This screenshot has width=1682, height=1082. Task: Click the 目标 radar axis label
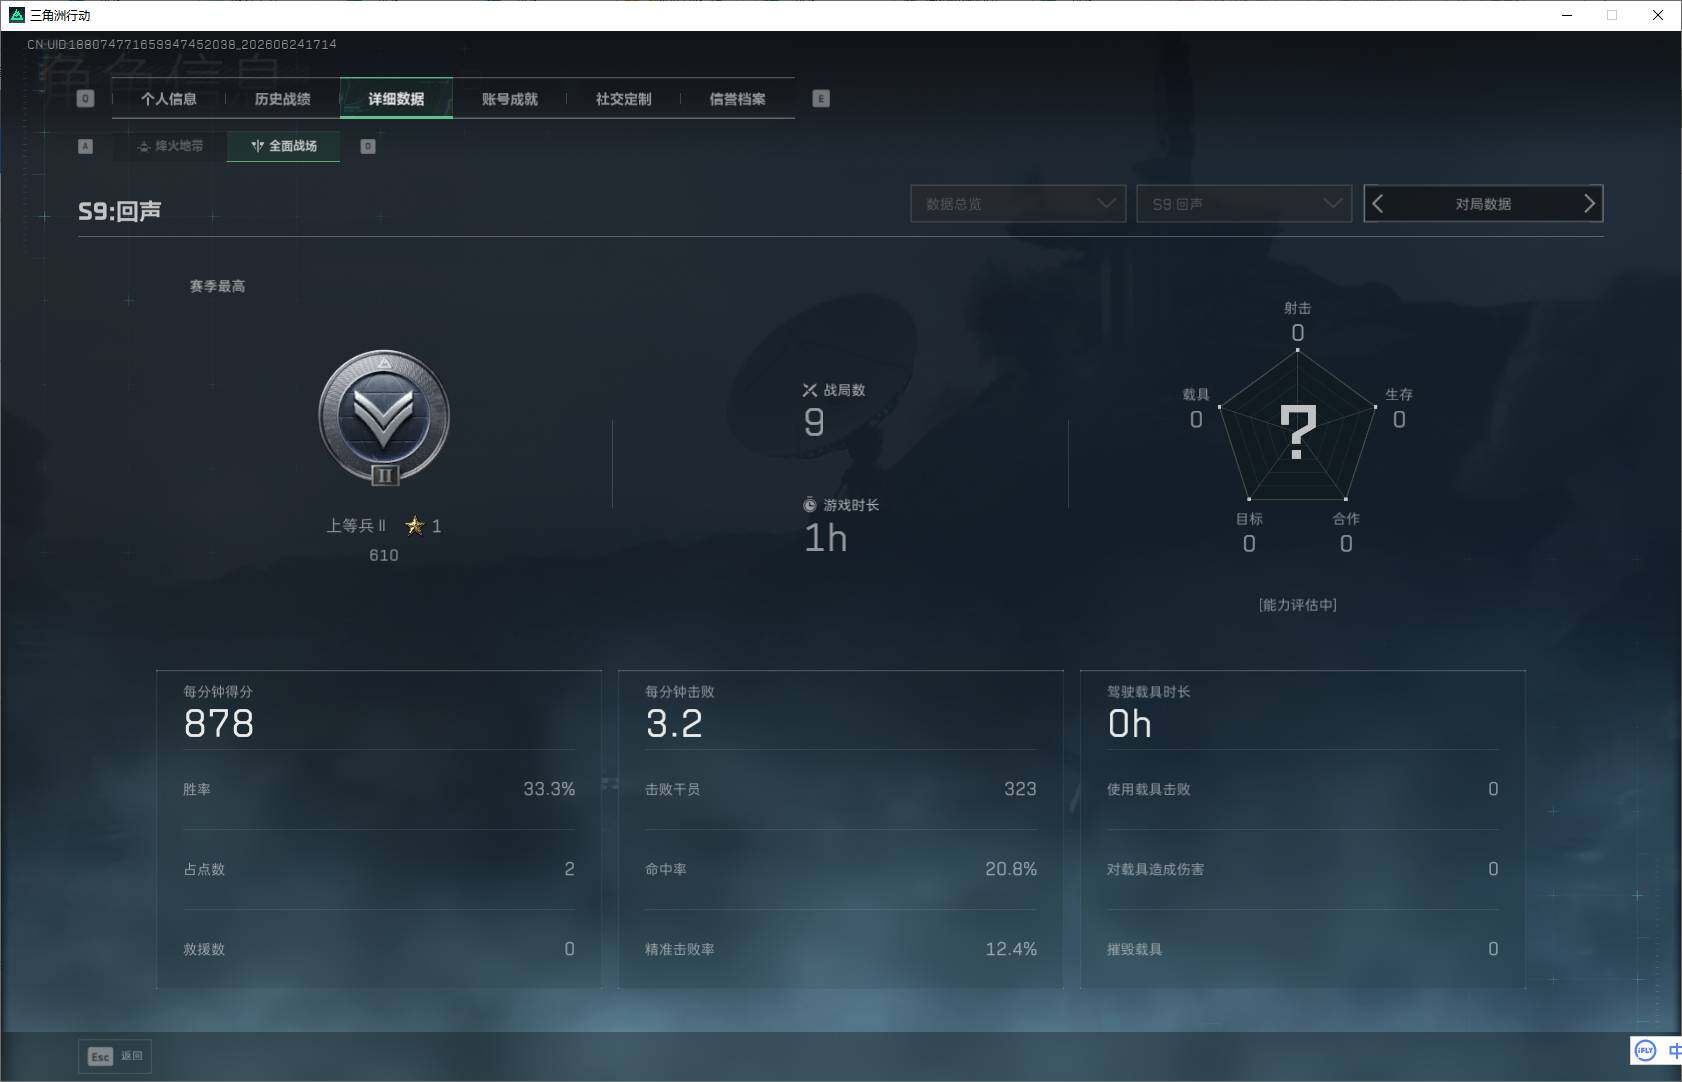[1249, 519]
